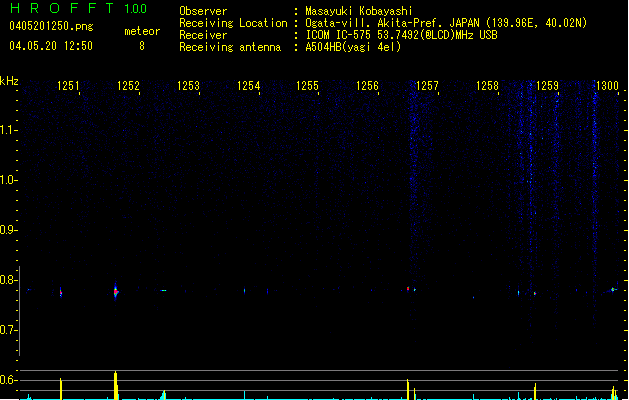Click the 1256 time marker

point(367,86)
